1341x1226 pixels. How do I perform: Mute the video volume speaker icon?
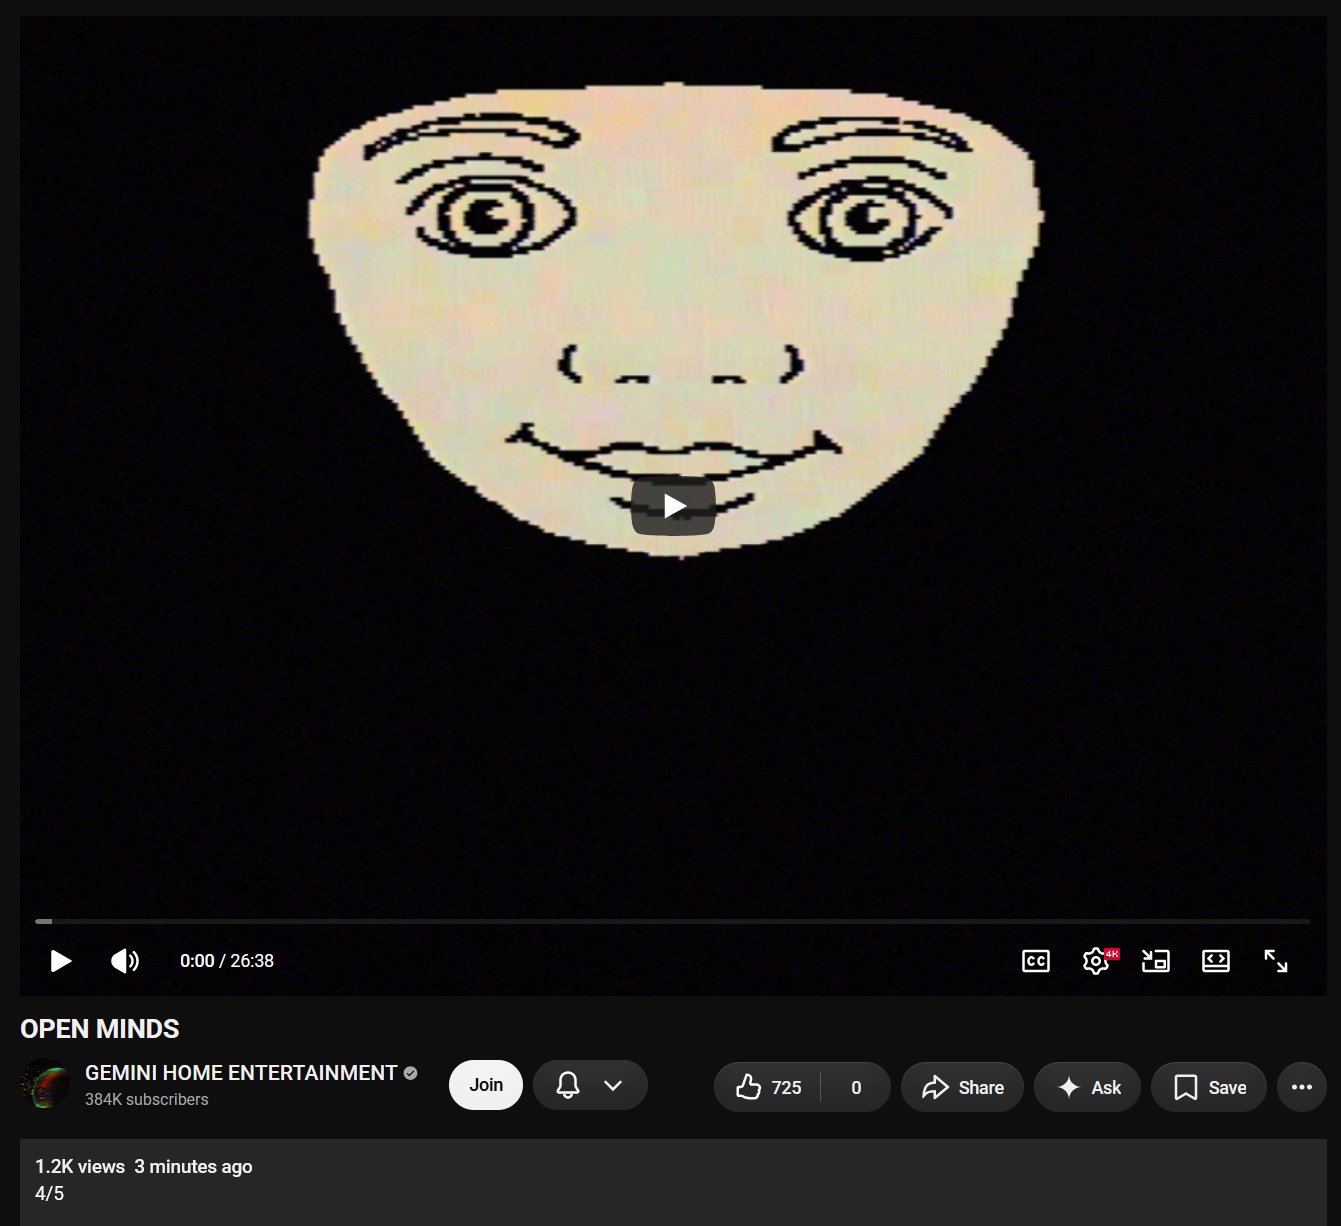(125, 961)
